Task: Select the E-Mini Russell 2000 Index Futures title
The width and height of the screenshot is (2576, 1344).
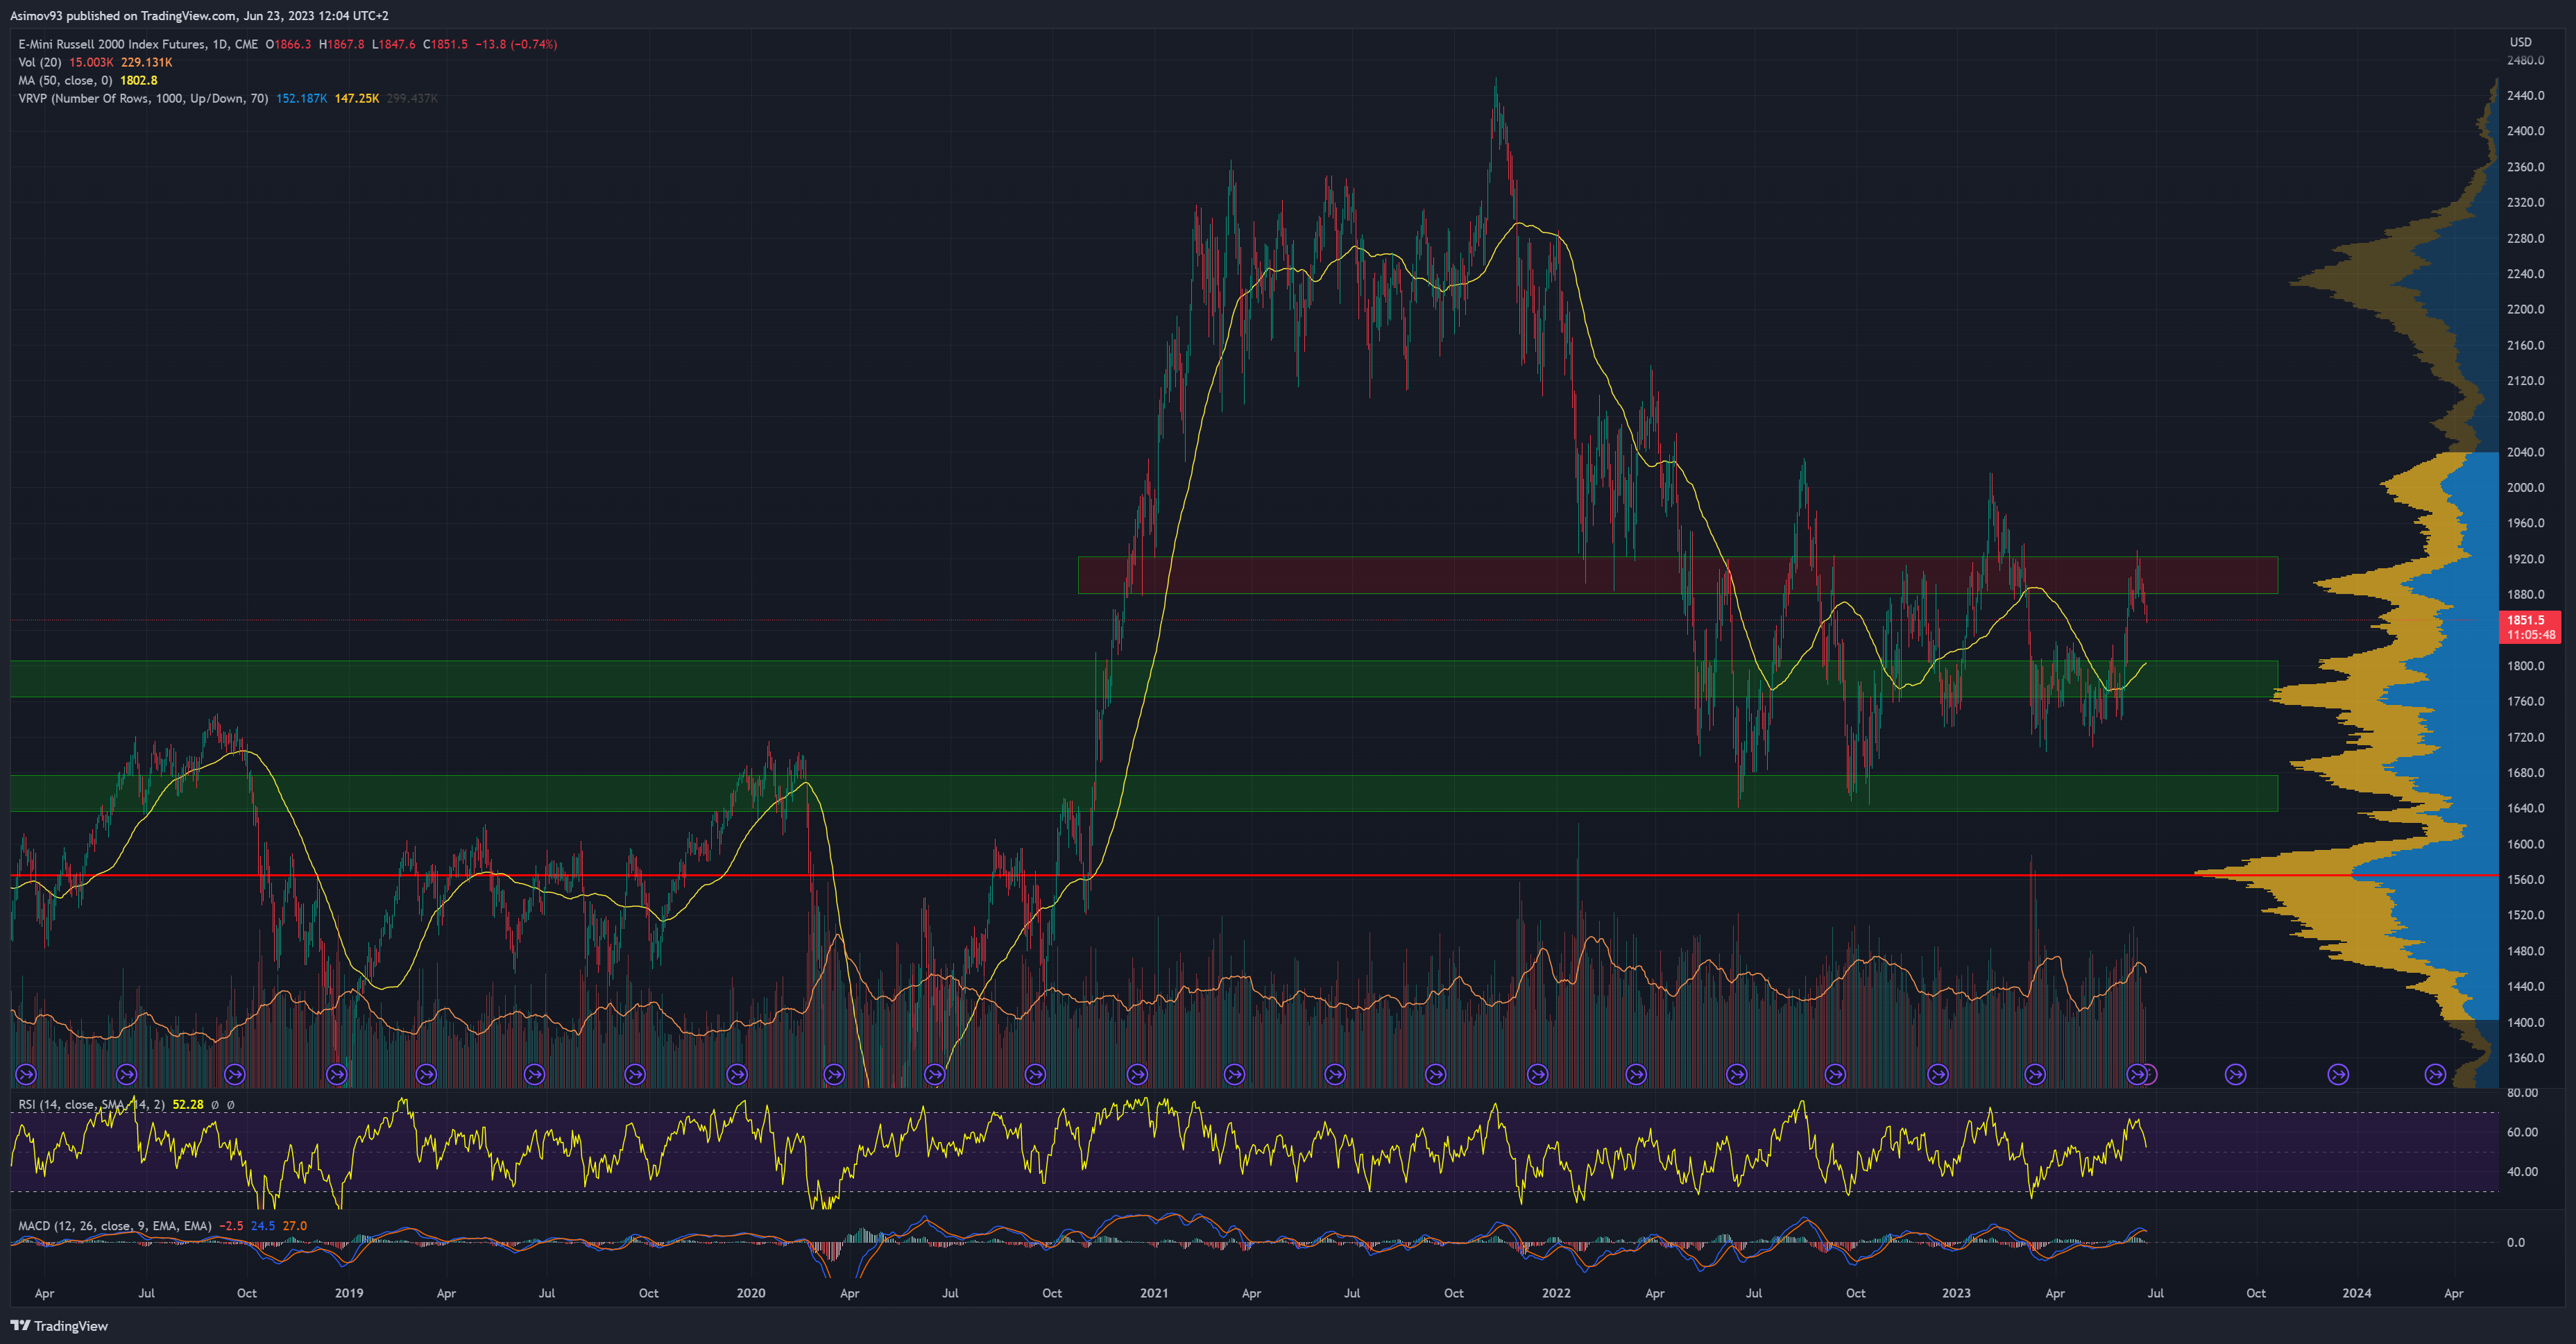Action: [x=112, y=44]
